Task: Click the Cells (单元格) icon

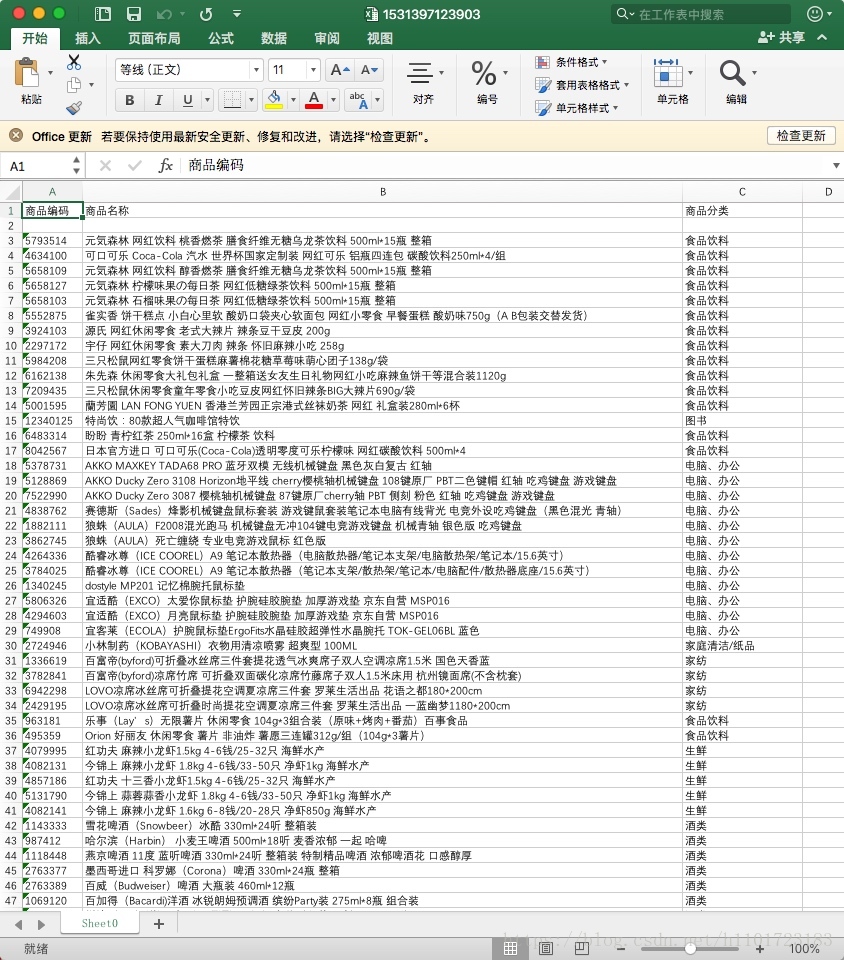Action: tap(668, 73)
